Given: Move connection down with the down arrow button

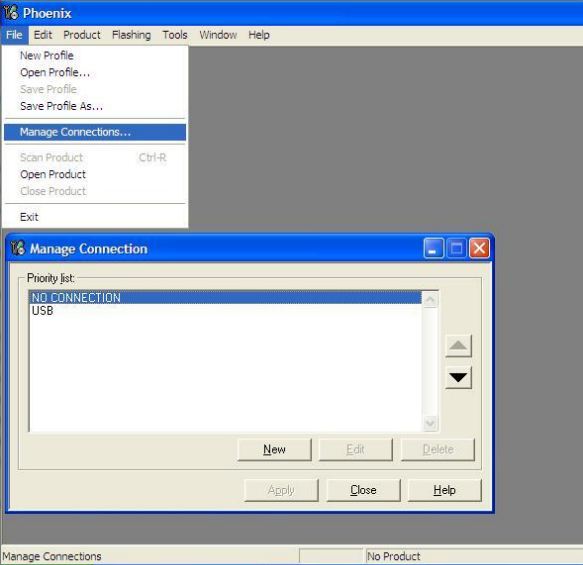Looking at the screenshot, I should (x=458, y=377).
